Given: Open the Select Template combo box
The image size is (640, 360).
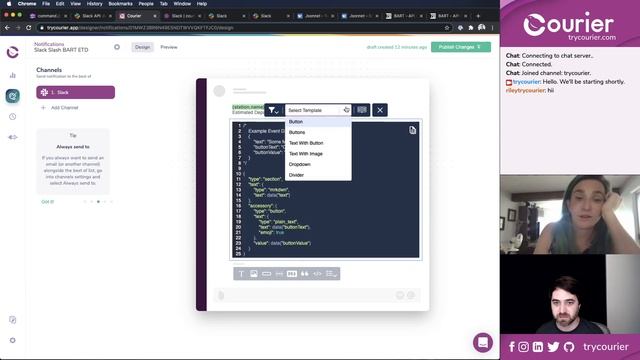Looking at the screenshot, I should point(318,110).
